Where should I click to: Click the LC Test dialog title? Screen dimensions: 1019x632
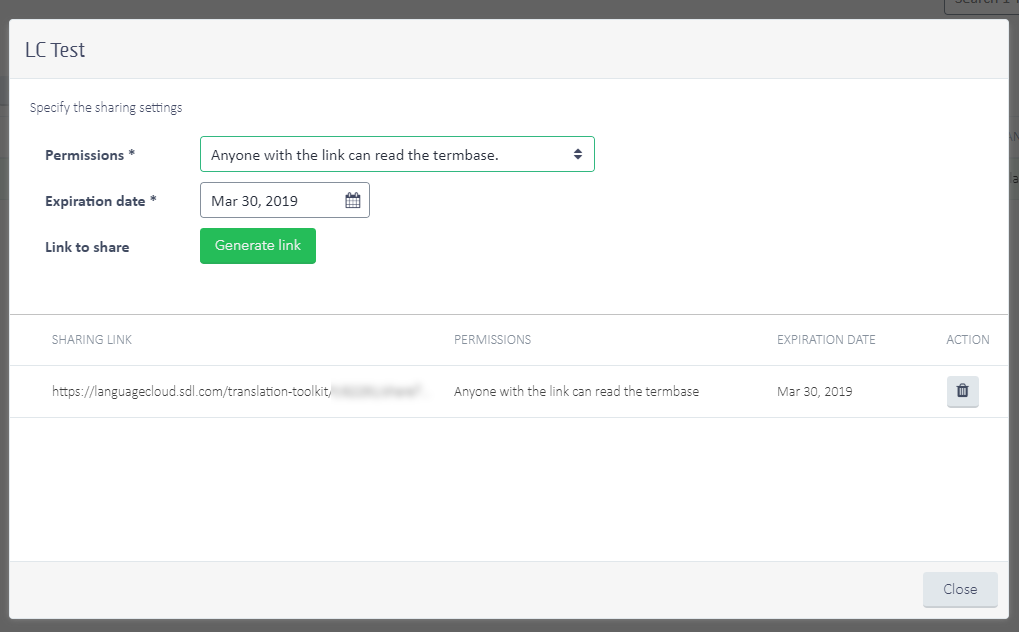[55, 50]
